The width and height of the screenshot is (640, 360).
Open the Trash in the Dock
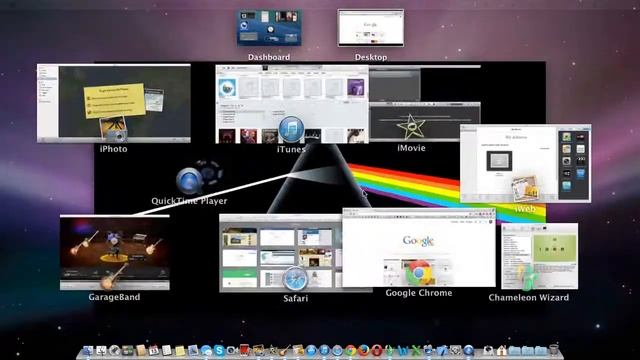tap(553, 350)
